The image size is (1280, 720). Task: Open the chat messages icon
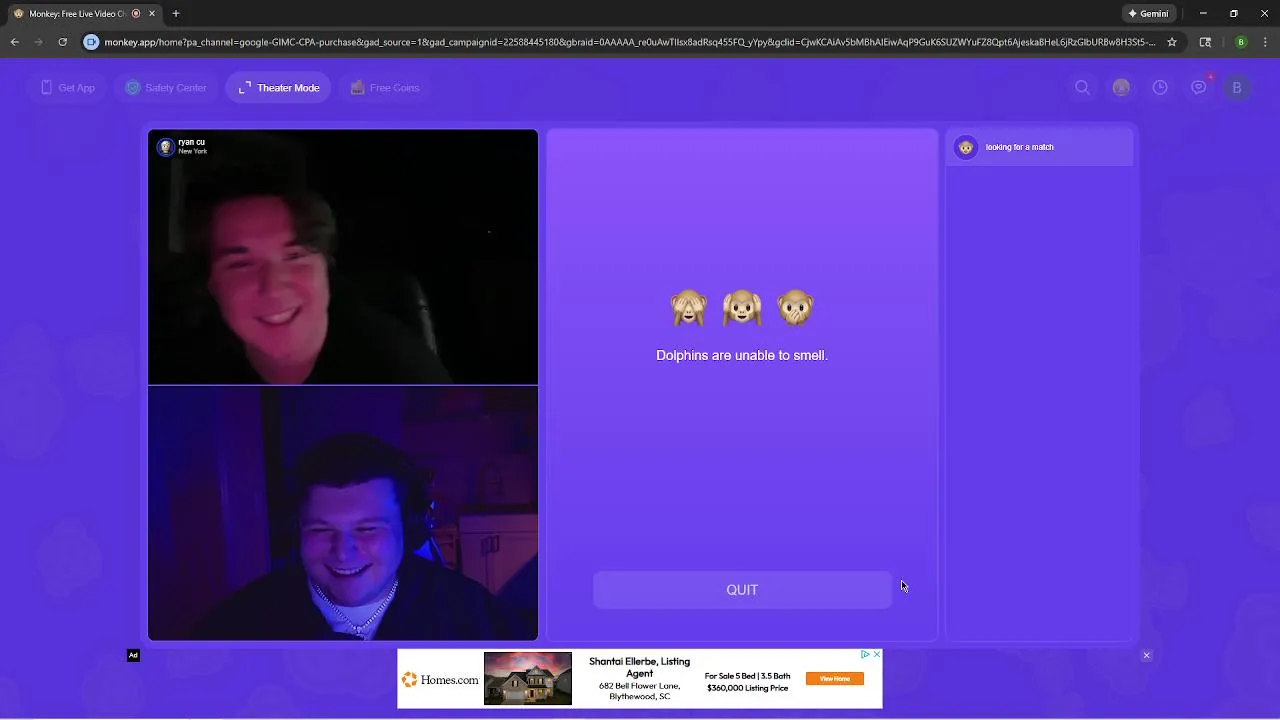[x=1198, y=88]
